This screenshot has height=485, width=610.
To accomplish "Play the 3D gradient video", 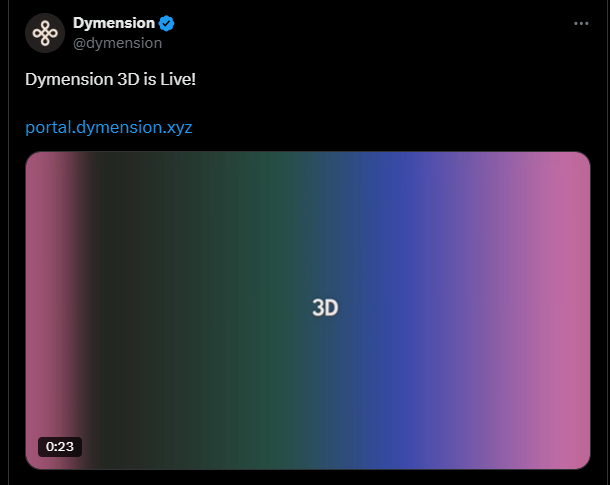I will [x=308, y=310].
